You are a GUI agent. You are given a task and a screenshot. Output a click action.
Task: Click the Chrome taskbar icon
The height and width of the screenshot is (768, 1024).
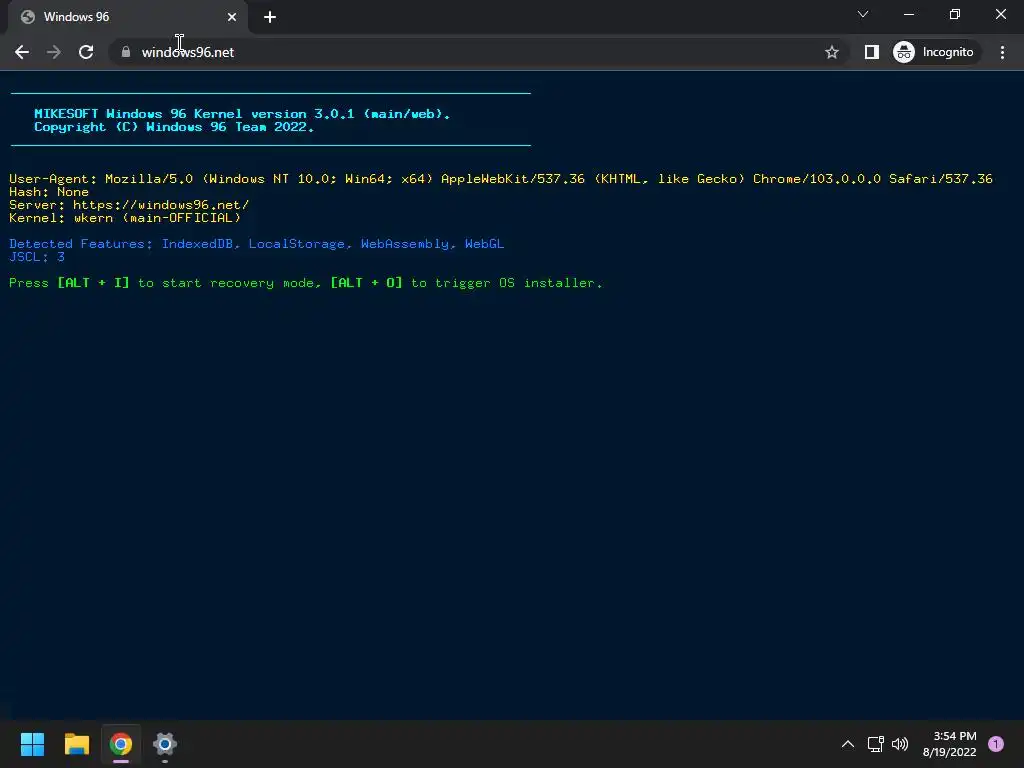click(x=121, y=744)
